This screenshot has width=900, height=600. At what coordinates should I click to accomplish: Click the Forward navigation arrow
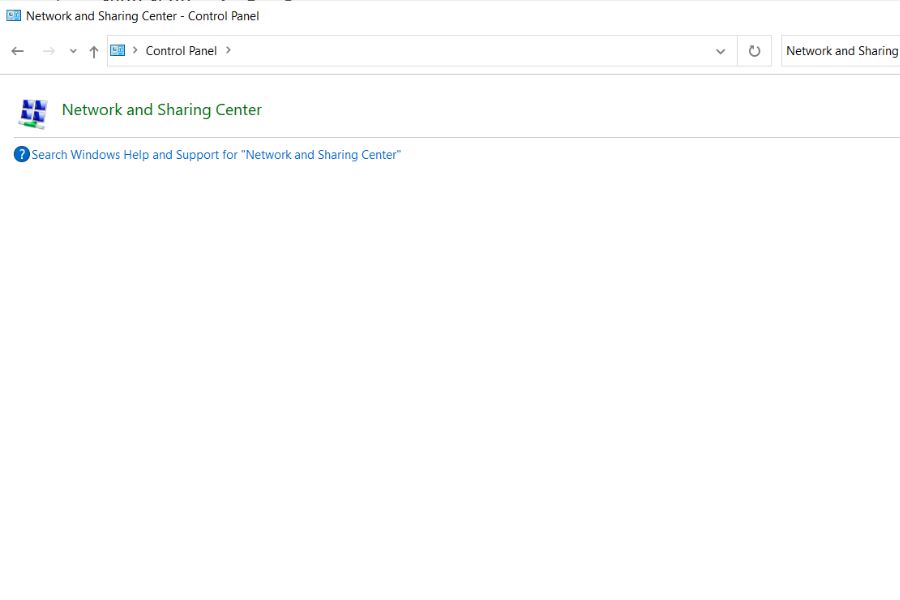point(48,51)
